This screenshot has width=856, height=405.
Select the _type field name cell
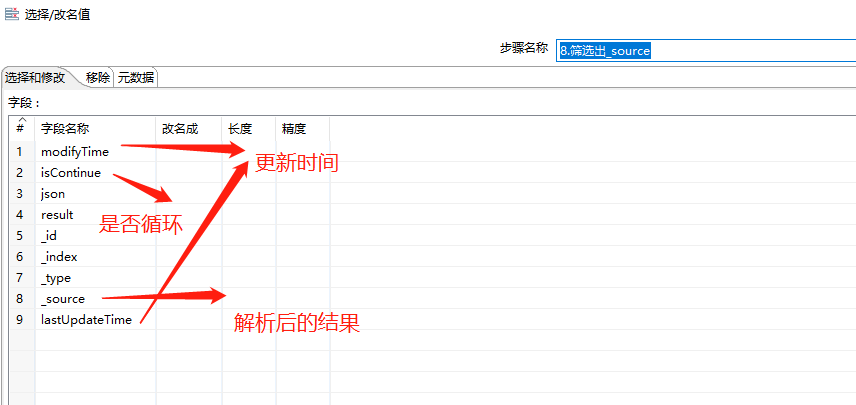click(96, 278)
